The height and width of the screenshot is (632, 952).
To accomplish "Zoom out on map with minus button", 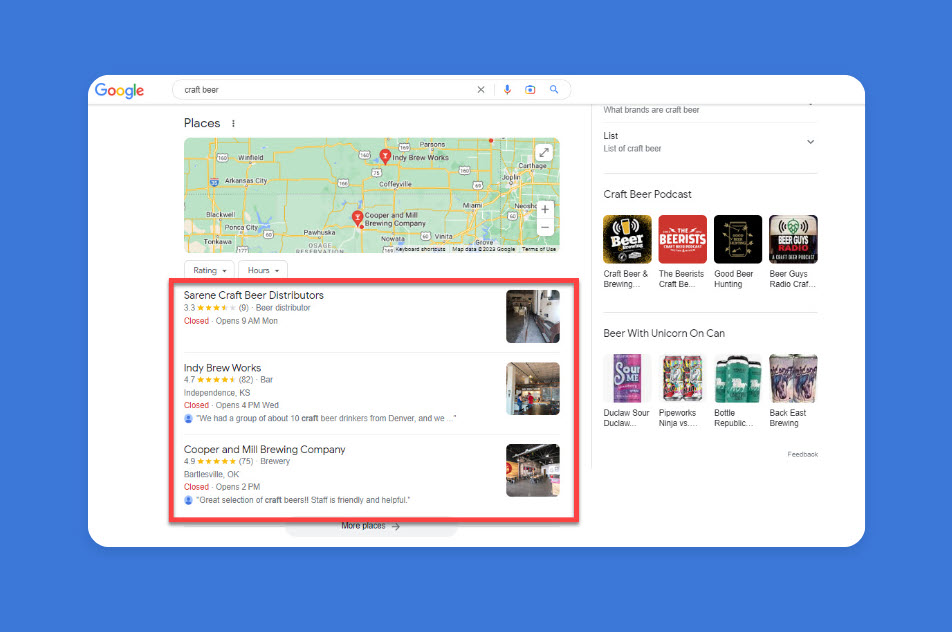I will pos(545,228).
